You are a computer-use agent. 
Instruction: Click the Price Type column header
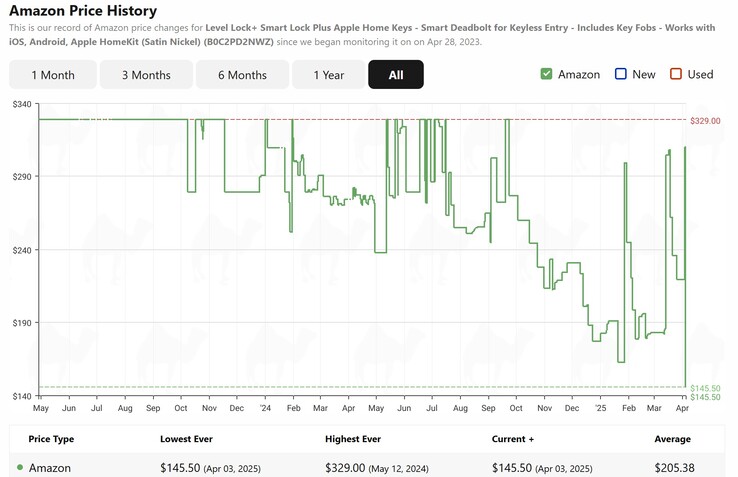(51, 439)
